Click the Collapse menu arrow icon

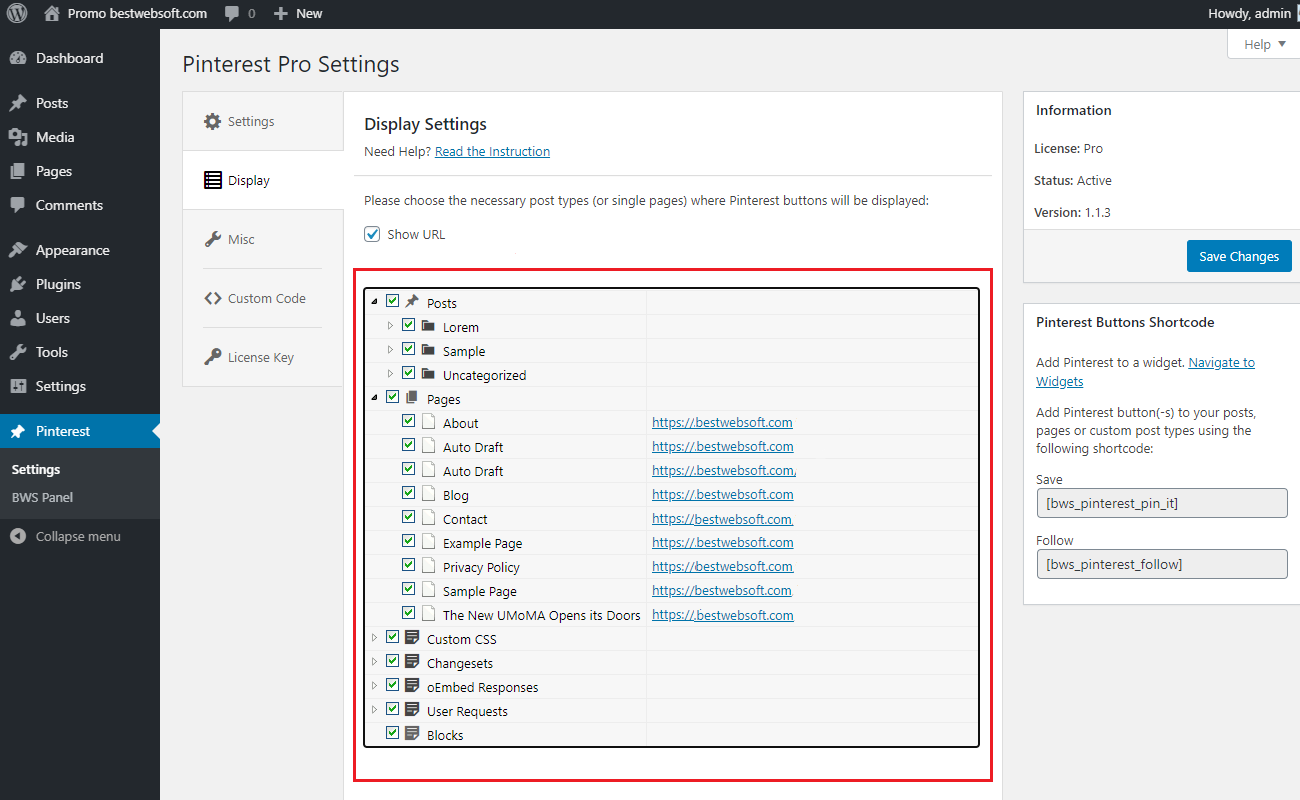(x=18, y=536)
